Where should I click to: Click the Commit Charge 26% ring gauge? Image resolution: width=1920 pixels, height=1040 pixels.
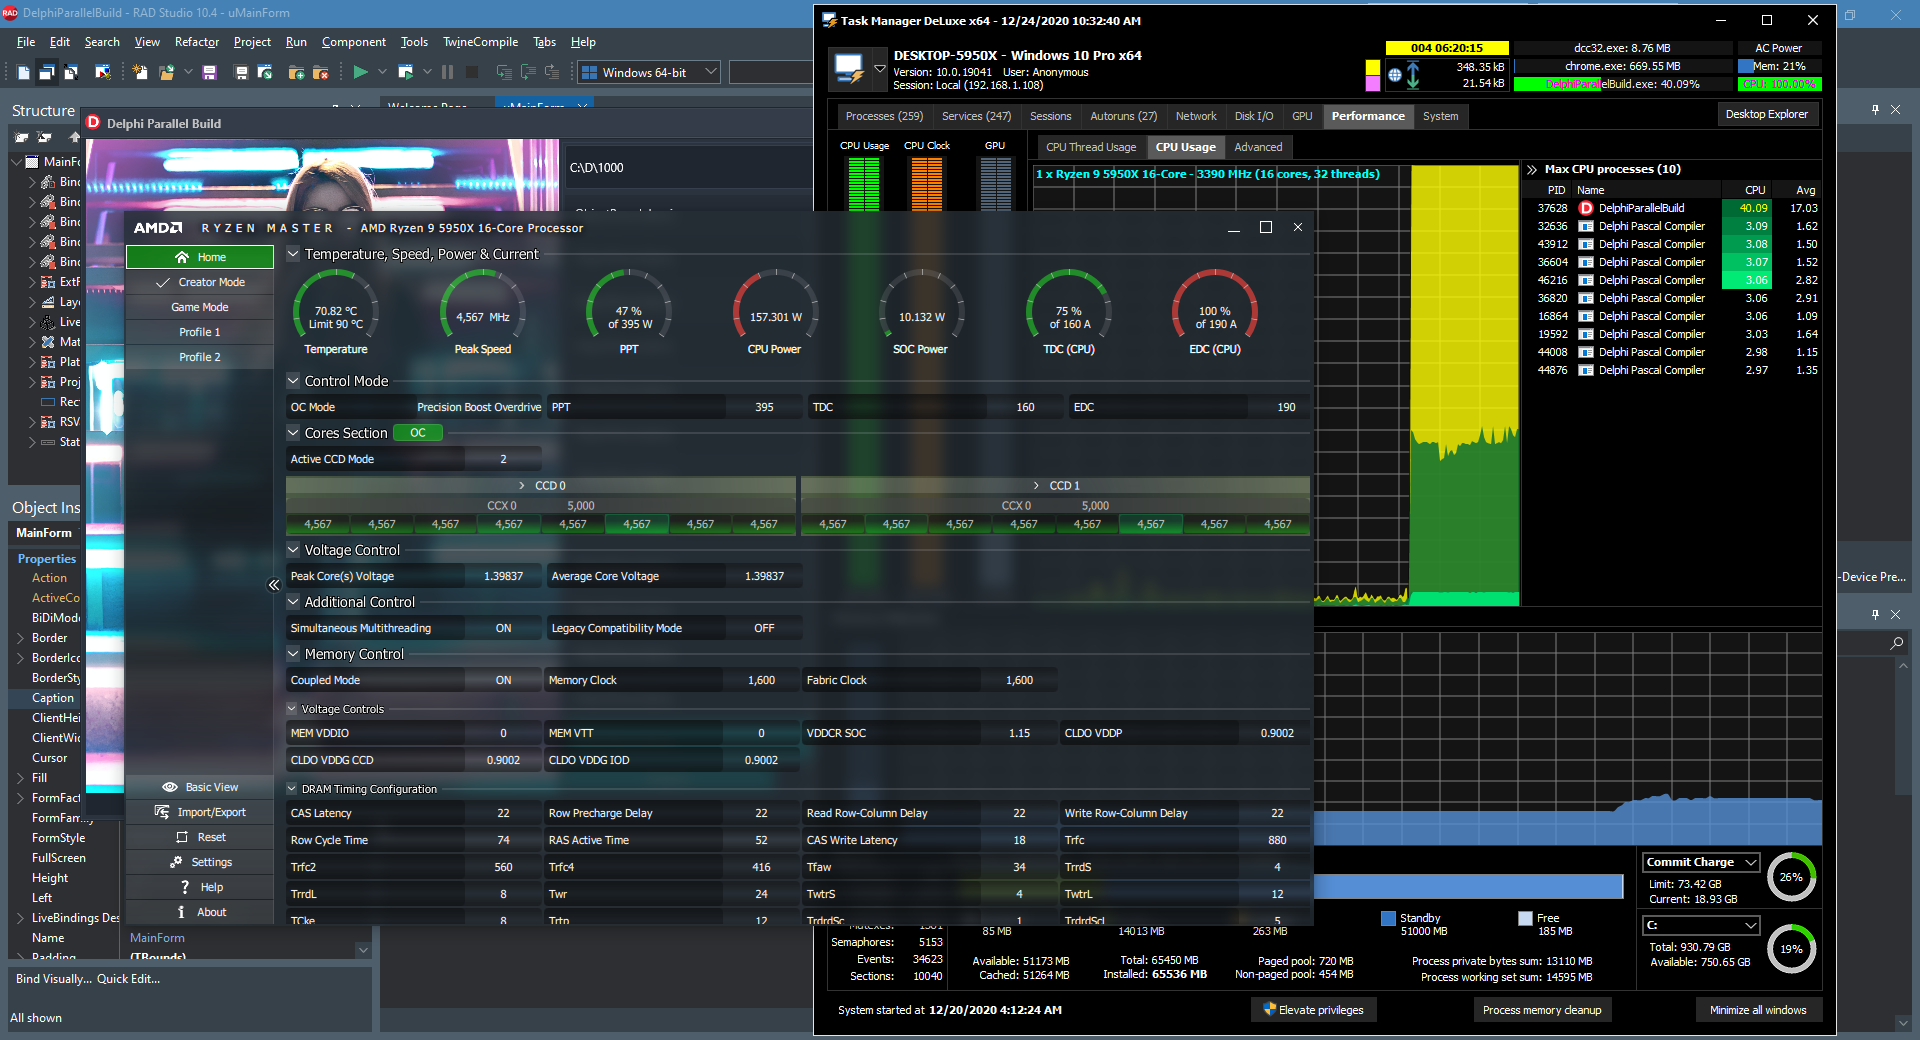click(x=1791, y=877)
